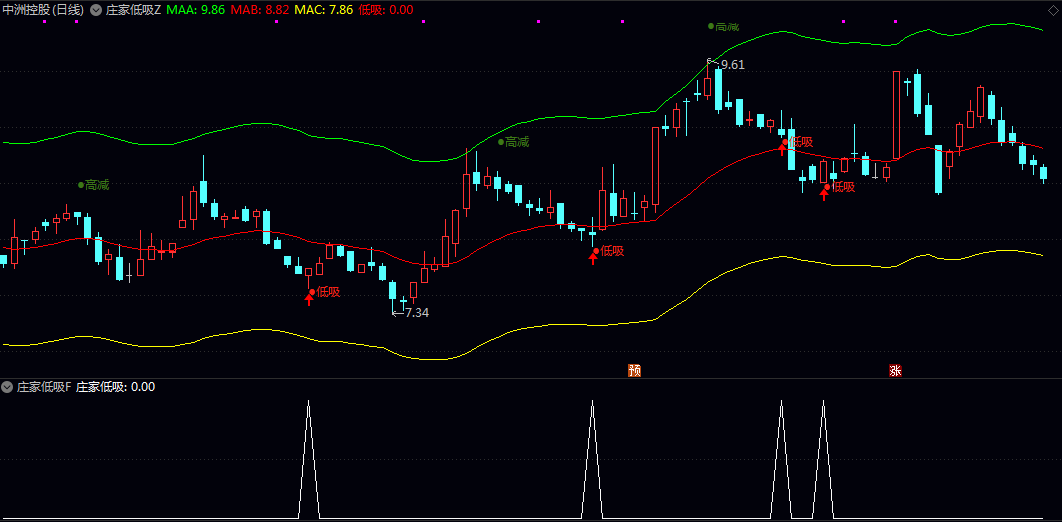Expand the 庄家低吸F sub-panel dropdown arrow

pyautogui.click(x=7, y=387)
